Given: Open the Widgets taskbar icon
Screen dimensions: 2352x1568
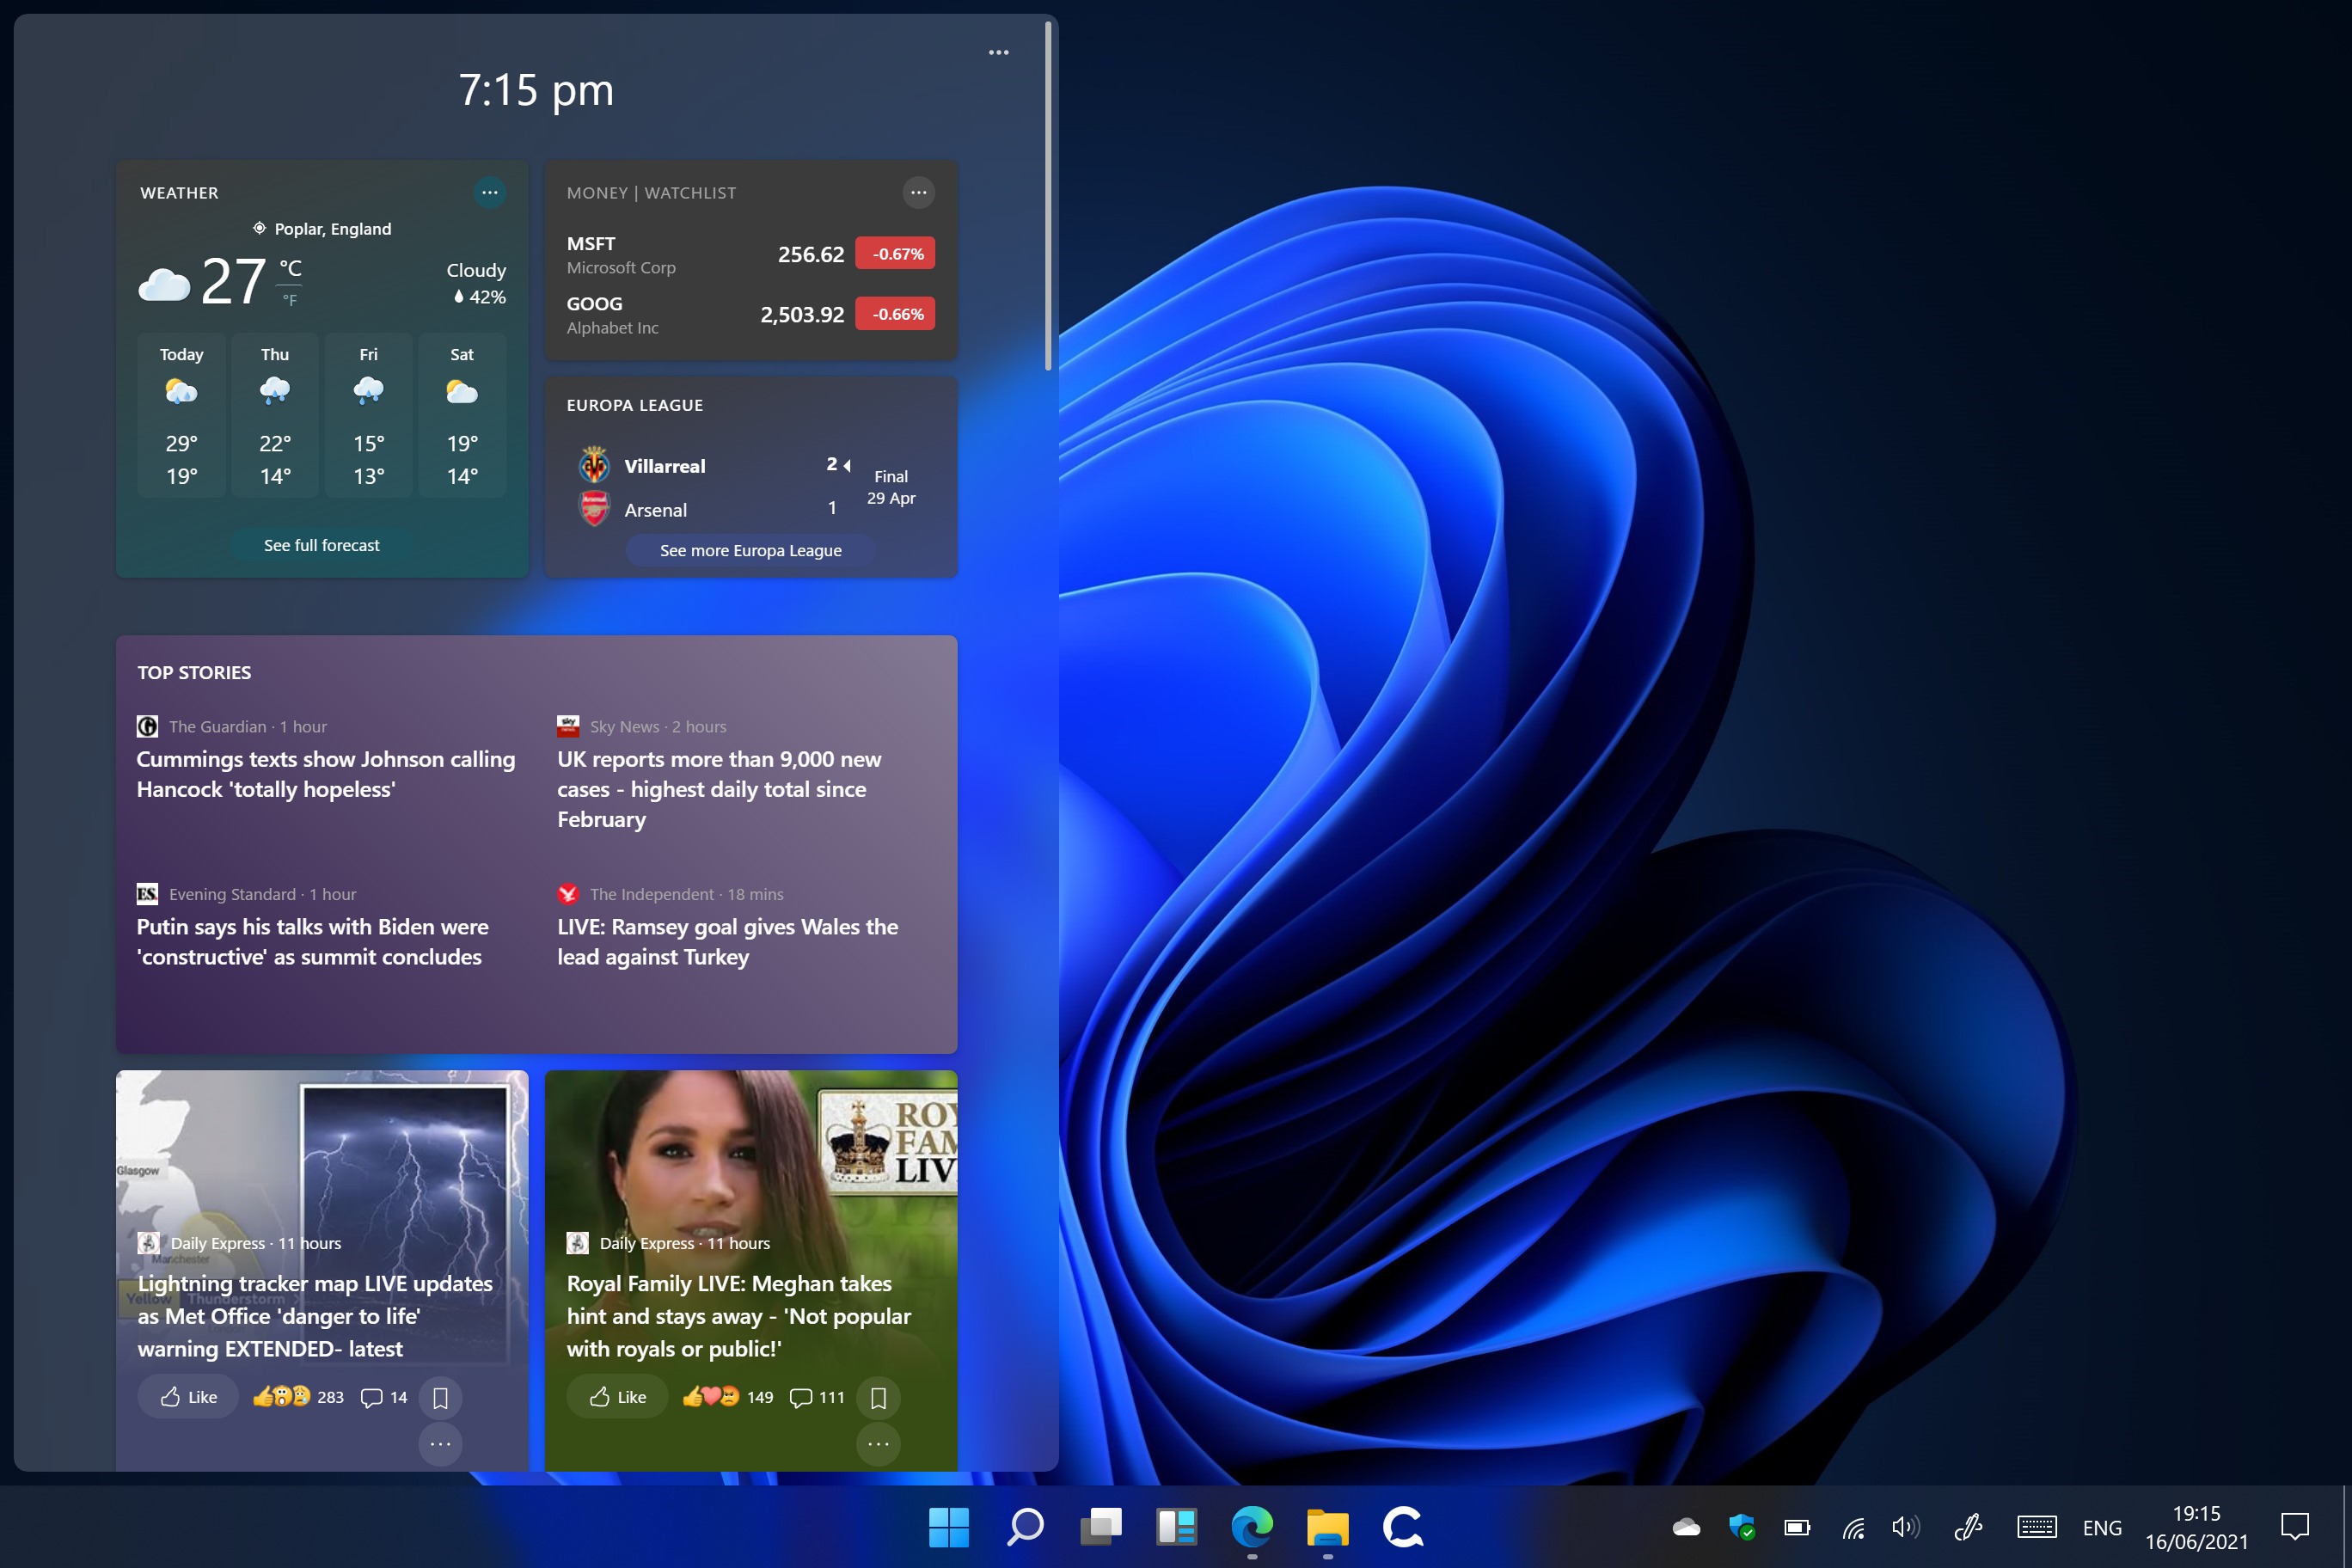Looking at the screenshot, I should pos(1176,1527).
